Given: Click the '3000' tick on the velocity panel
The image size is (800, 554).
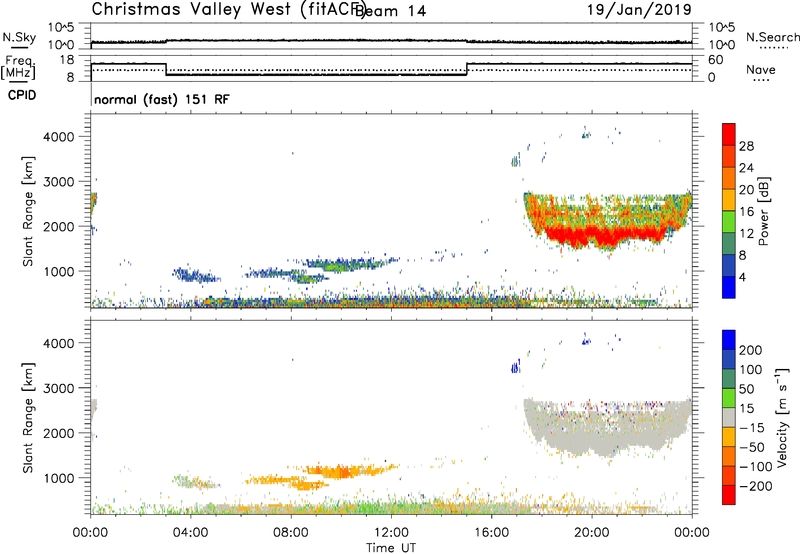Looking at the screenshot, I should click(x=59, y=388).
